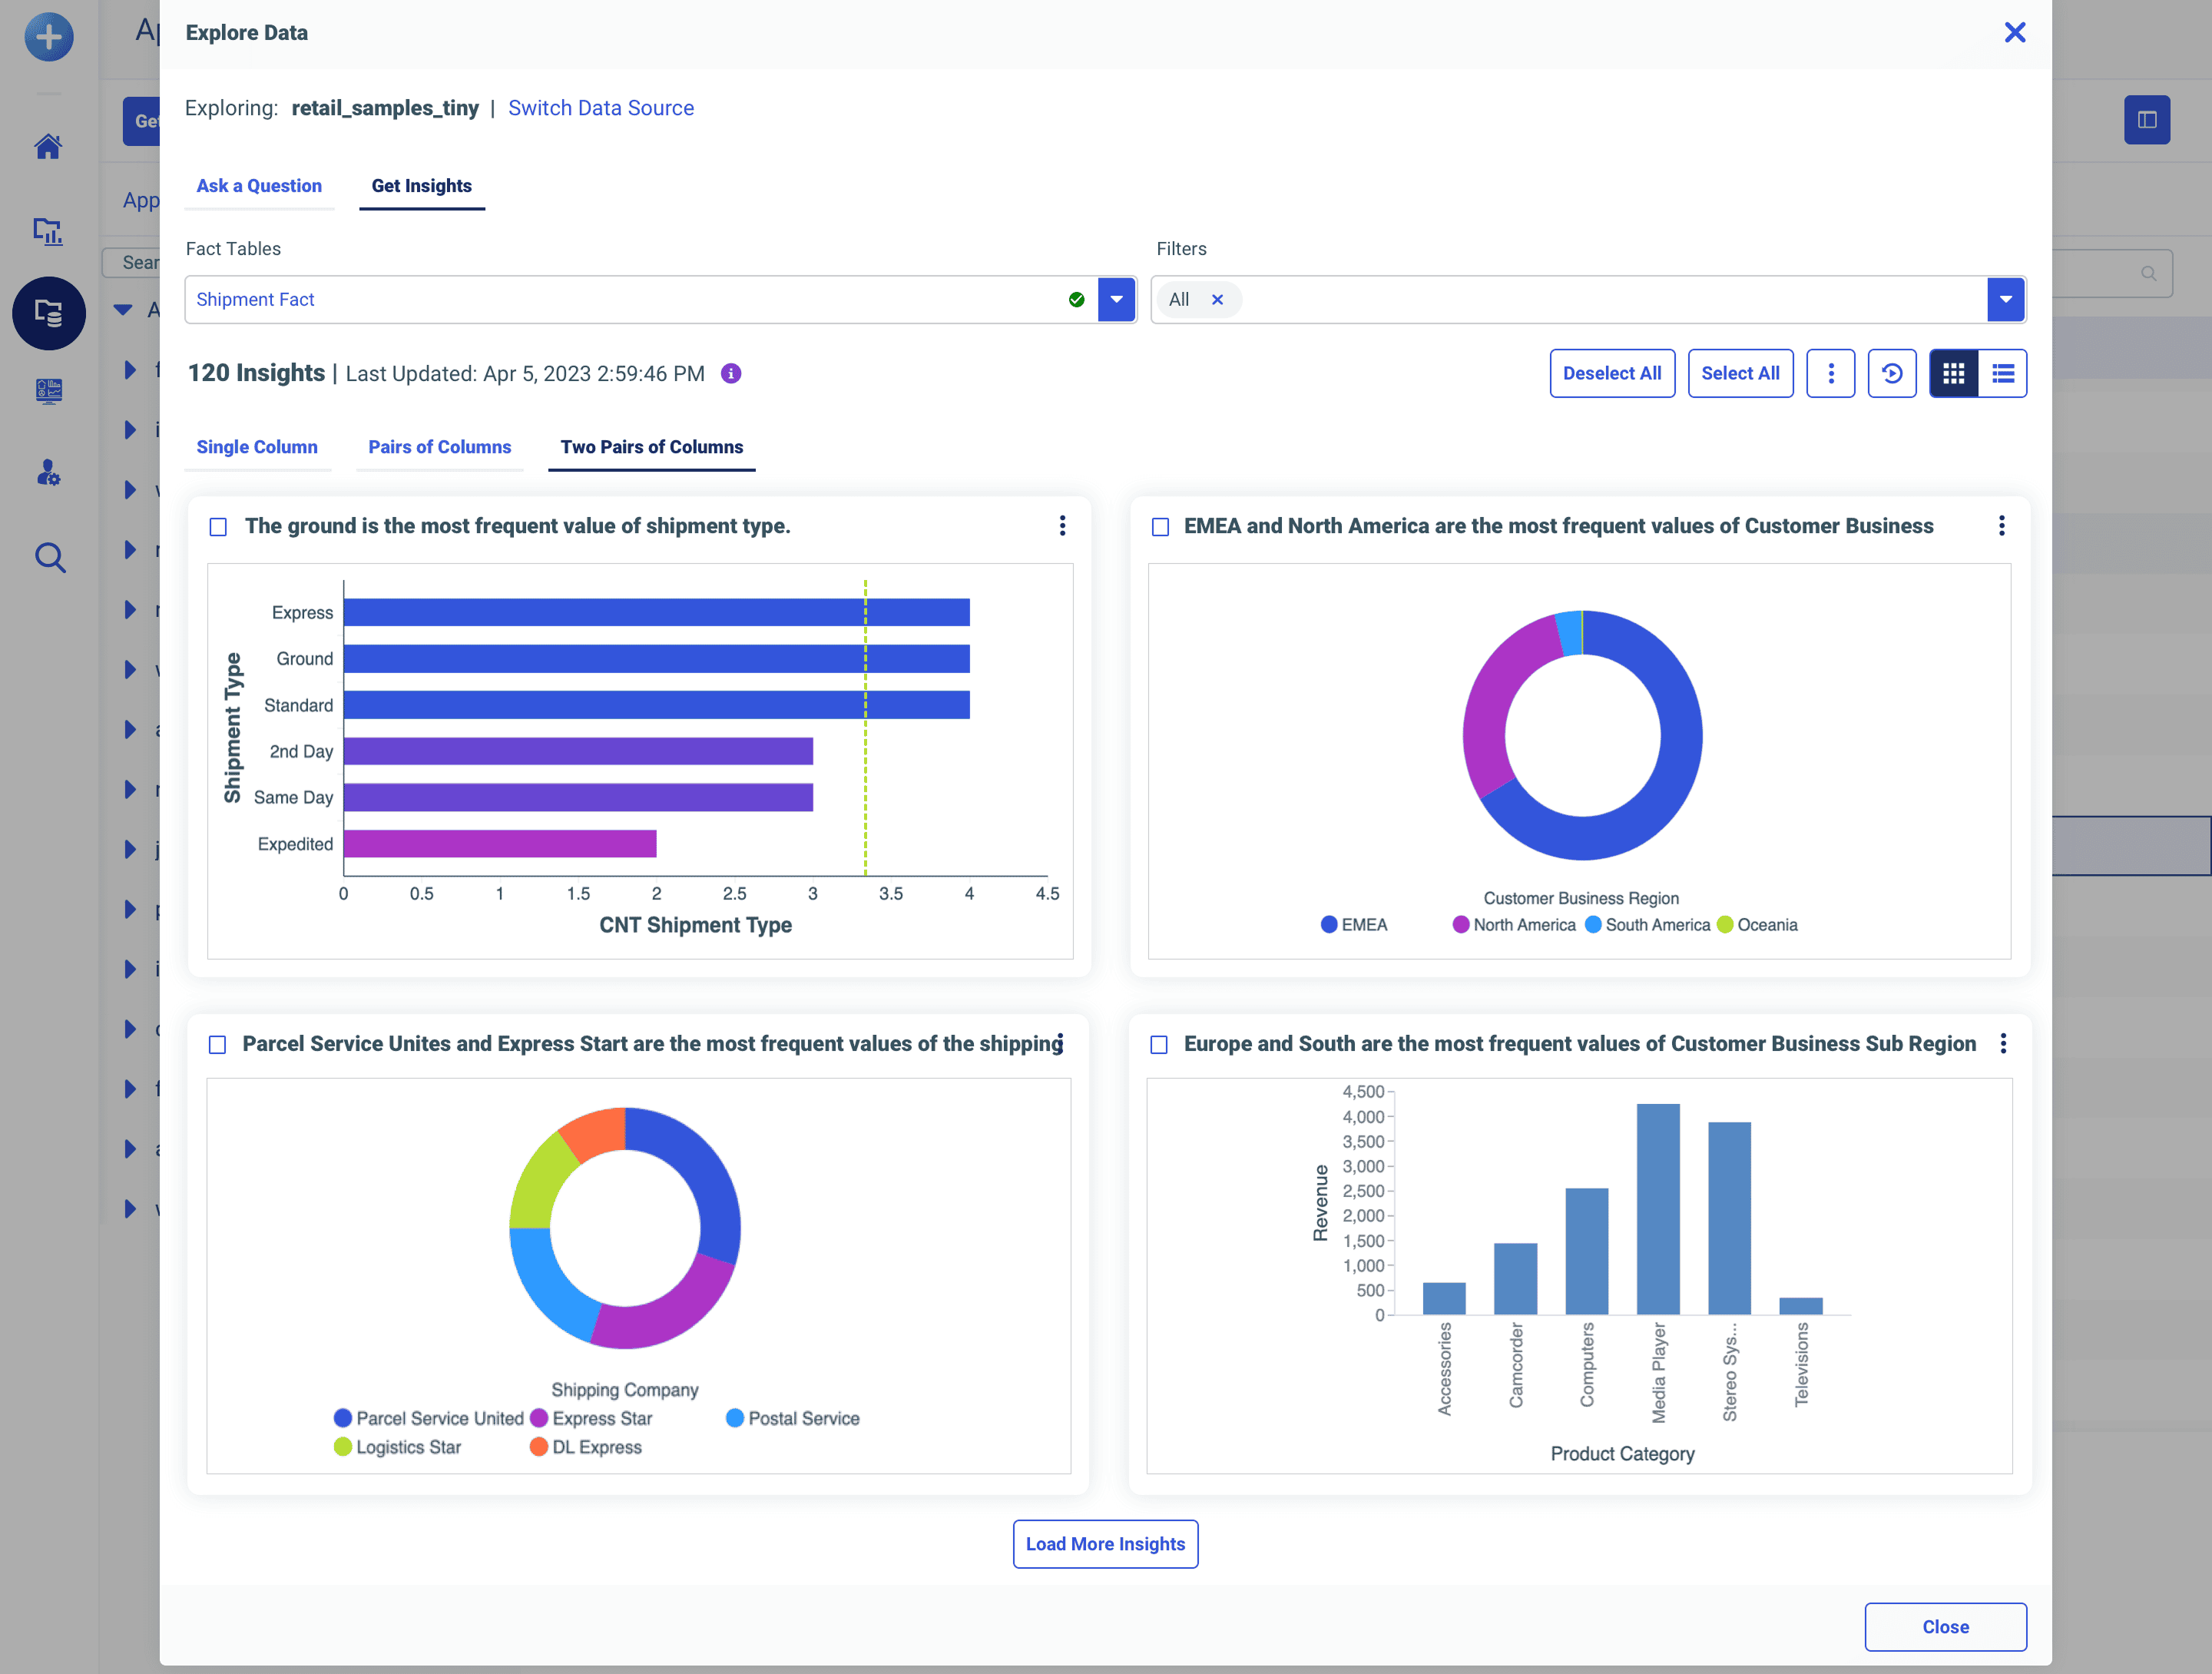Screen dimensions: 2212x1674
Task: Click the search icon in background search field
Action: (x=2148, y=273)
